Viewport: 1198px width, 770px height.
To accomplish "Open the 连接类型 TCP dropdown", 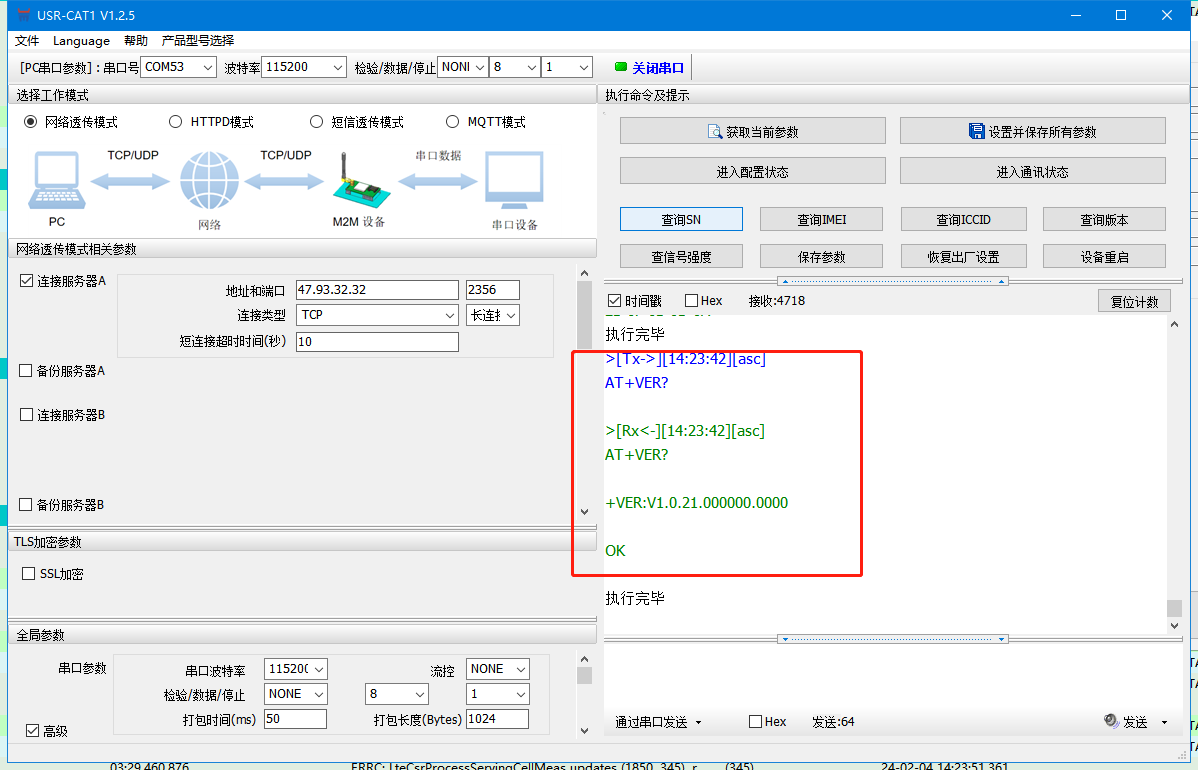I will pyautogui.click(x=377, y=315).
